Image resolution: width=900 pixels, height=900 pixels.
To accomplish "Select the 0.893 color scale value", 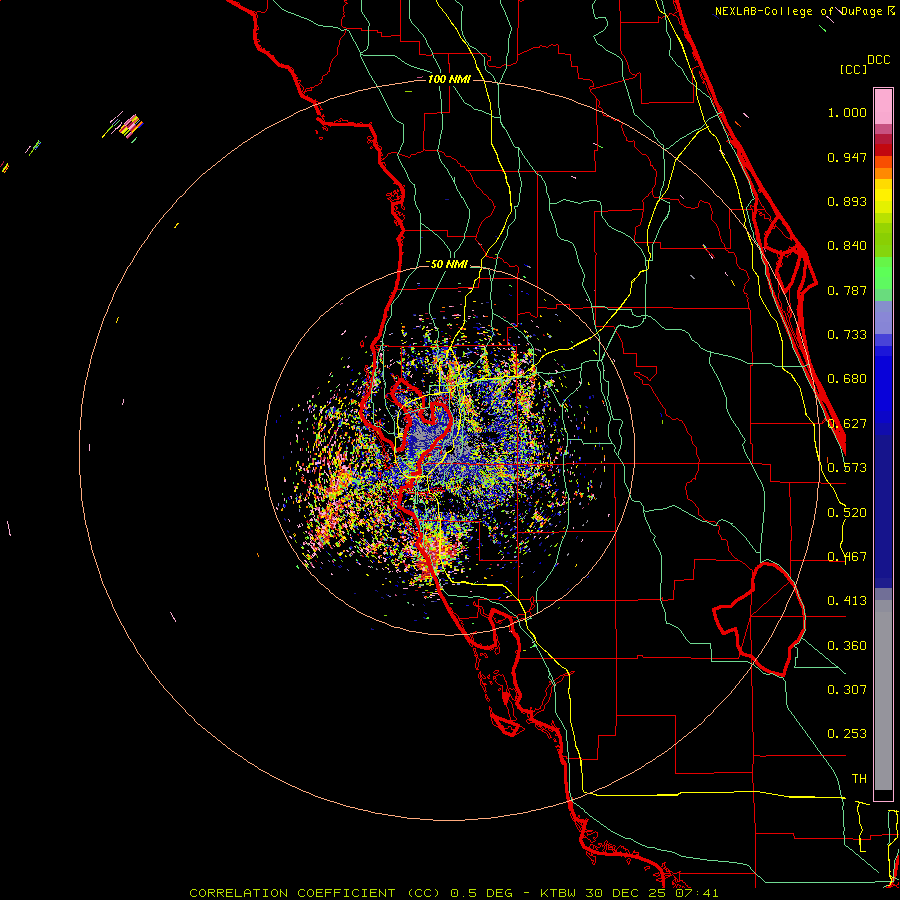I will 847,201.
